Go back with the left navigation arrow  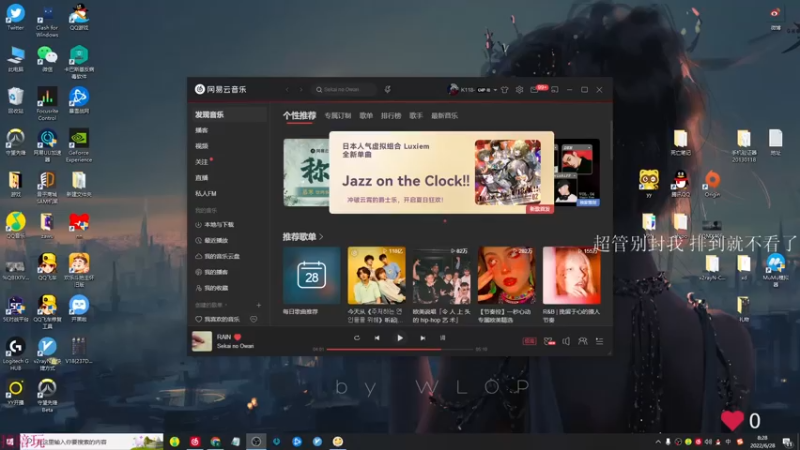pyautogui.click(x=287, y=90)
